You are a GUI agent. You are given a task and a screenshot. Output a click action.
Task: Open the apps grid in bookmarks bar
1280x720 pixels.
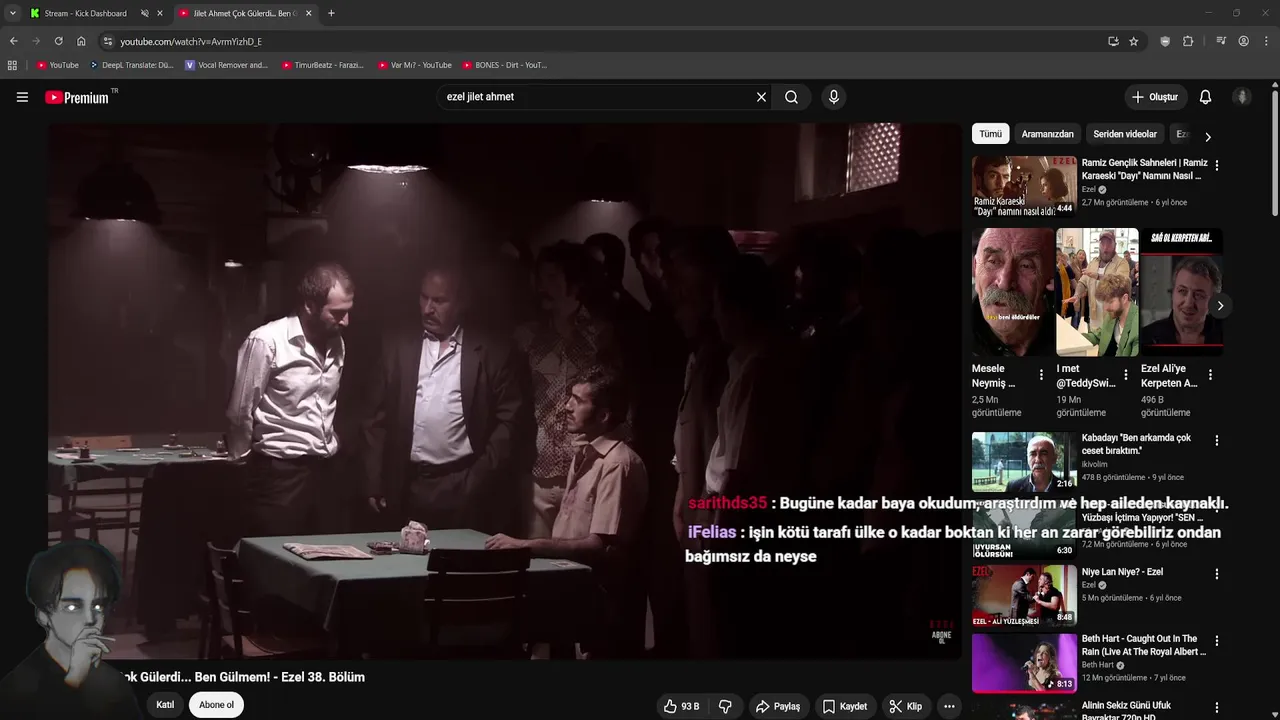(12, 65)
